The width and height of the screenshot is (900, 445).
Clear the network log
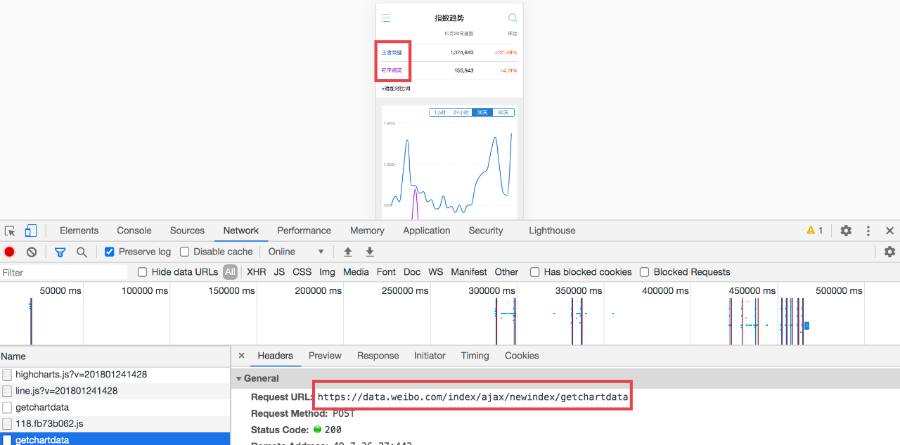tap(32, 252)
